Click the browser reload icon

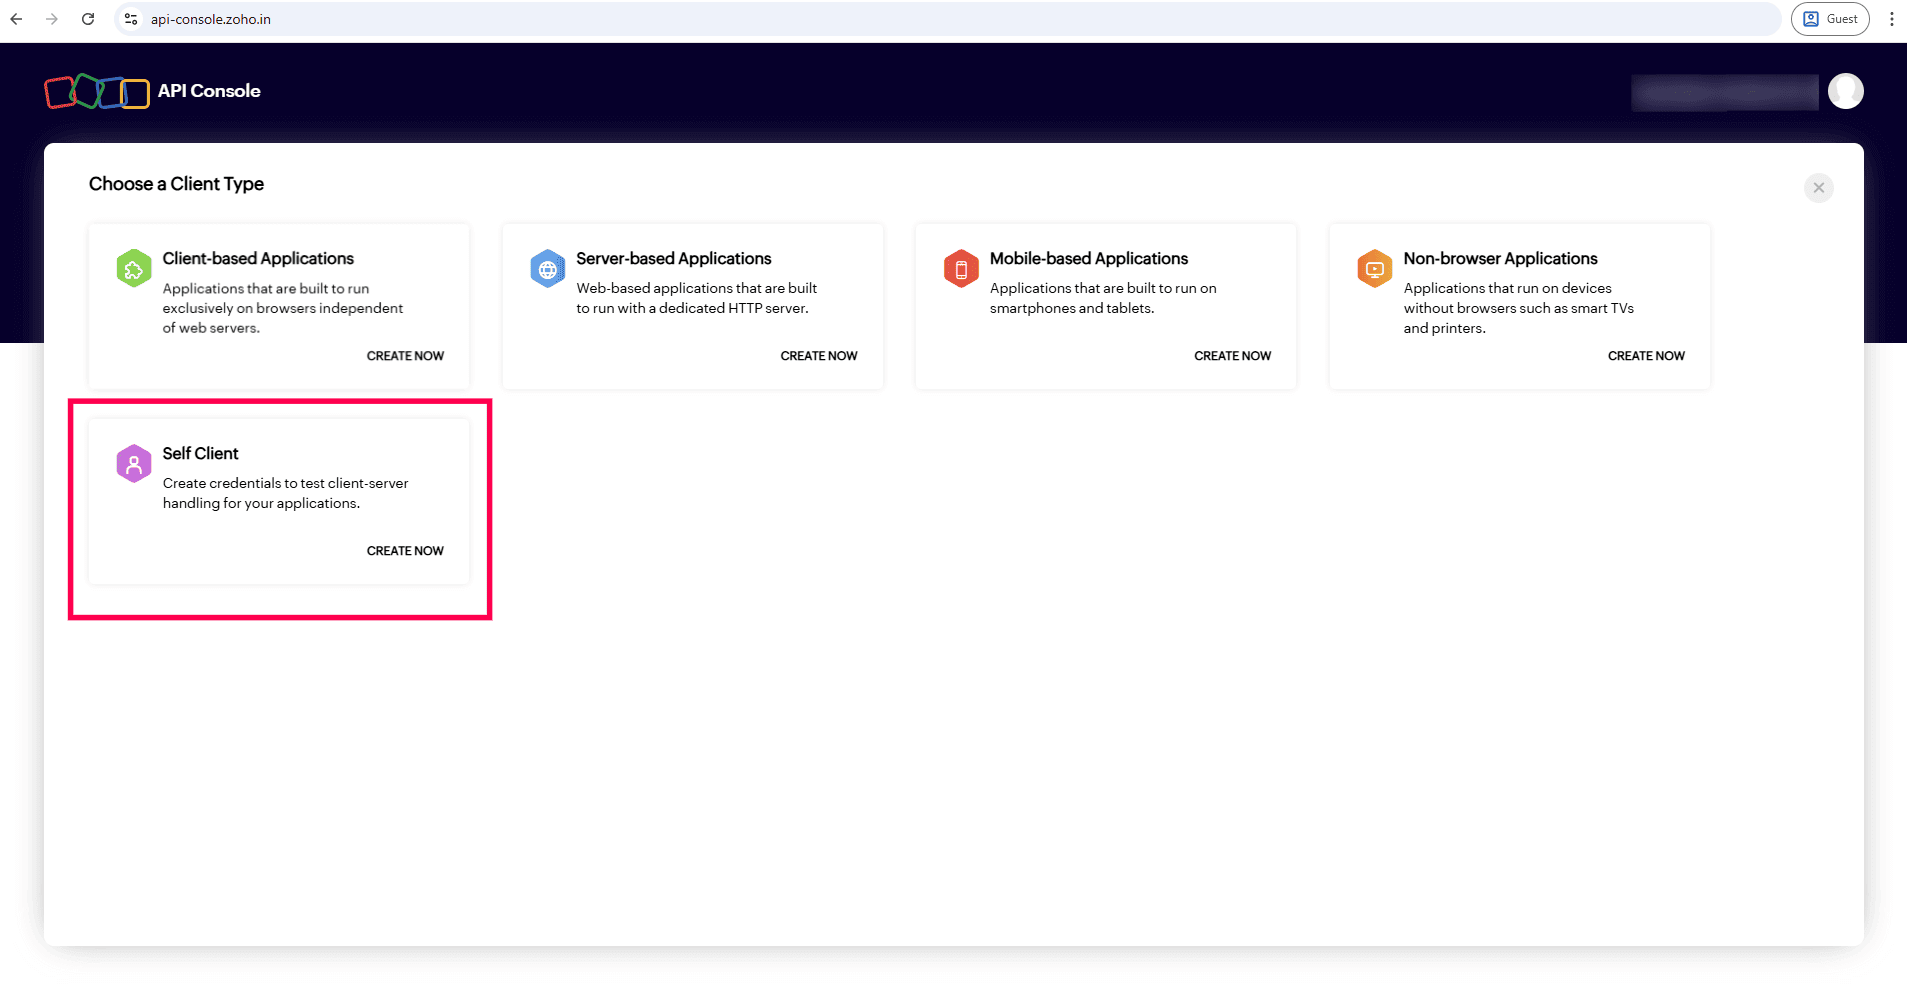(x=88, y=18)
